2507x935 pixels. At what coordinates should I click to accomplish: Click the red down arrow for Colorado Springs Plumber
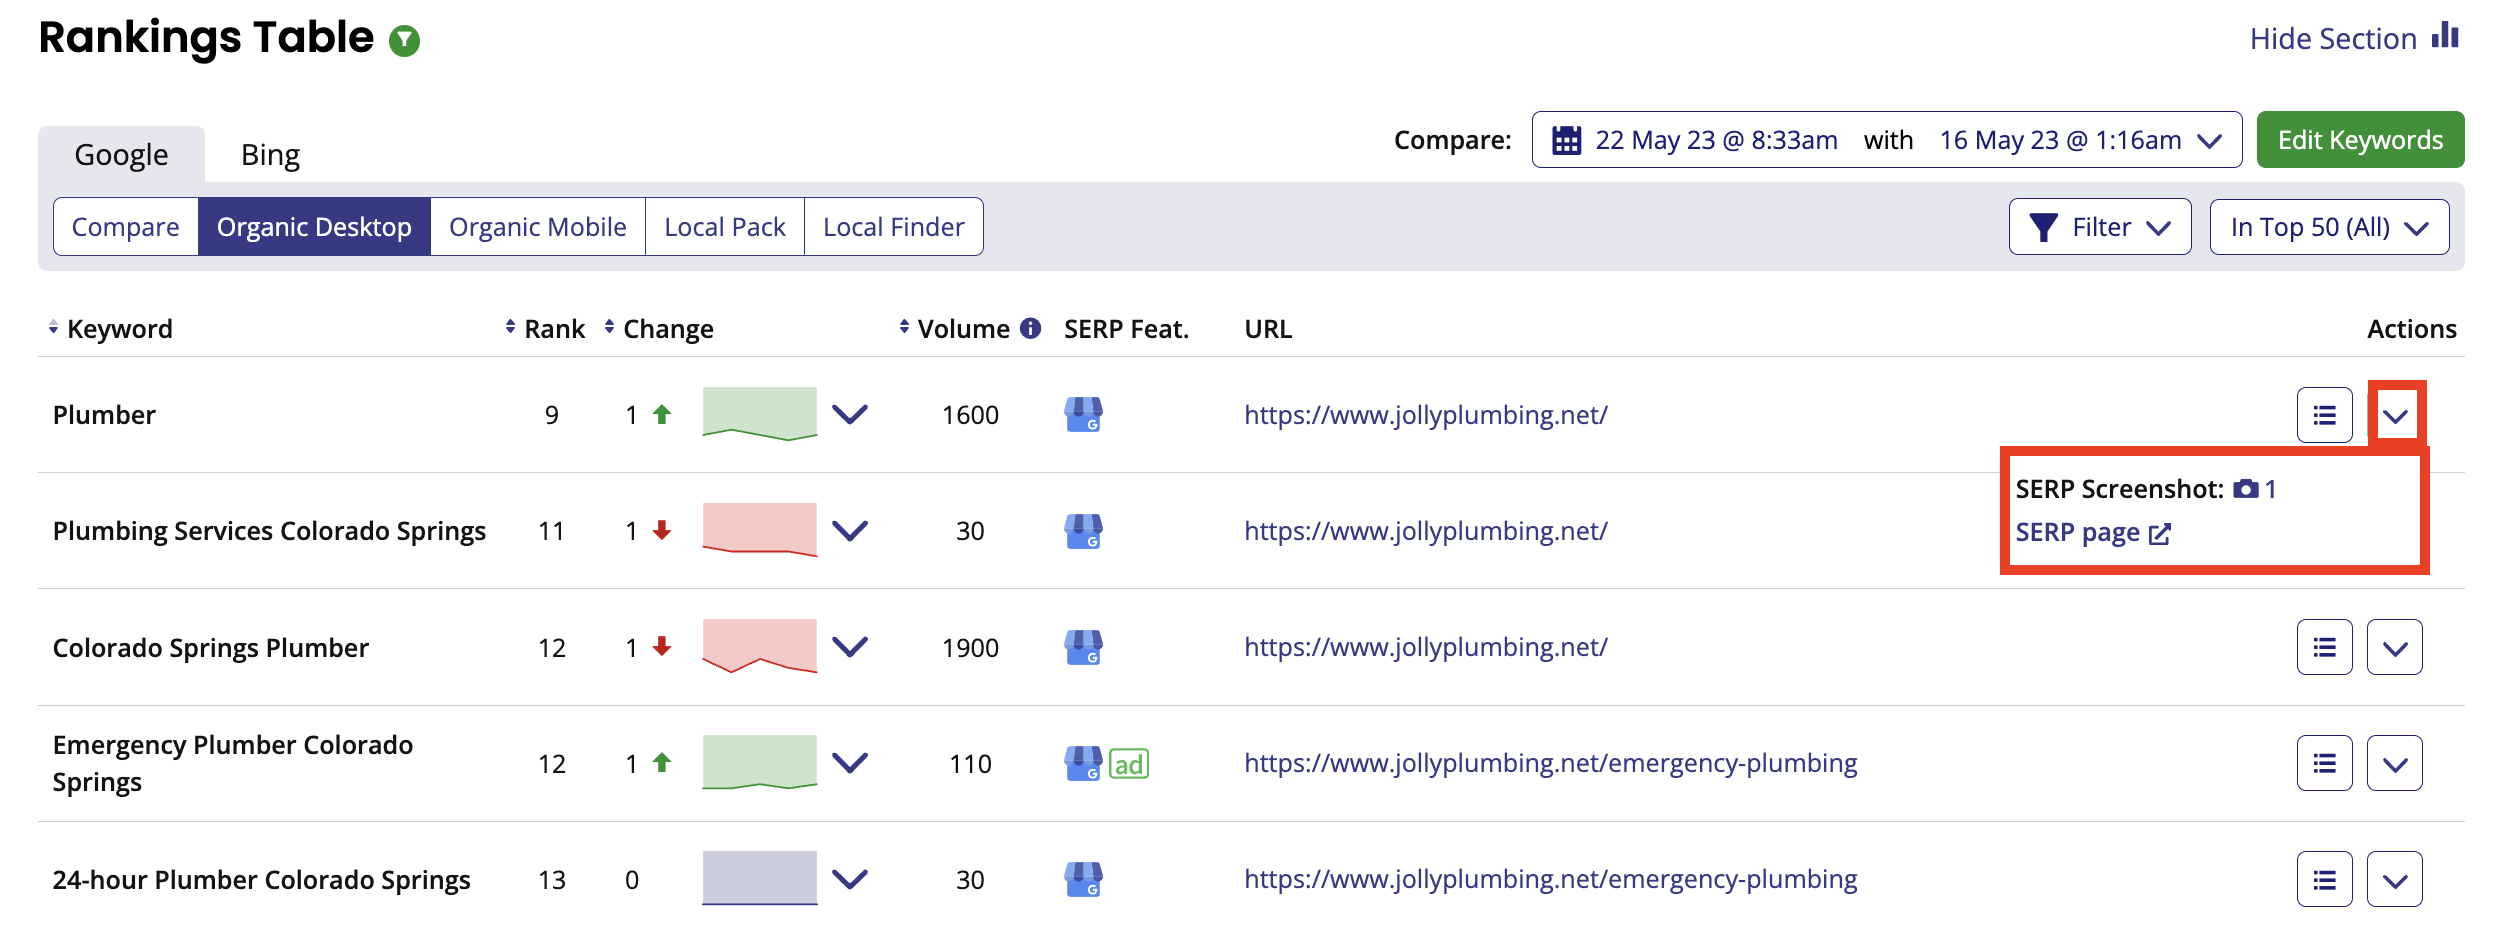[x=662, y=647]
